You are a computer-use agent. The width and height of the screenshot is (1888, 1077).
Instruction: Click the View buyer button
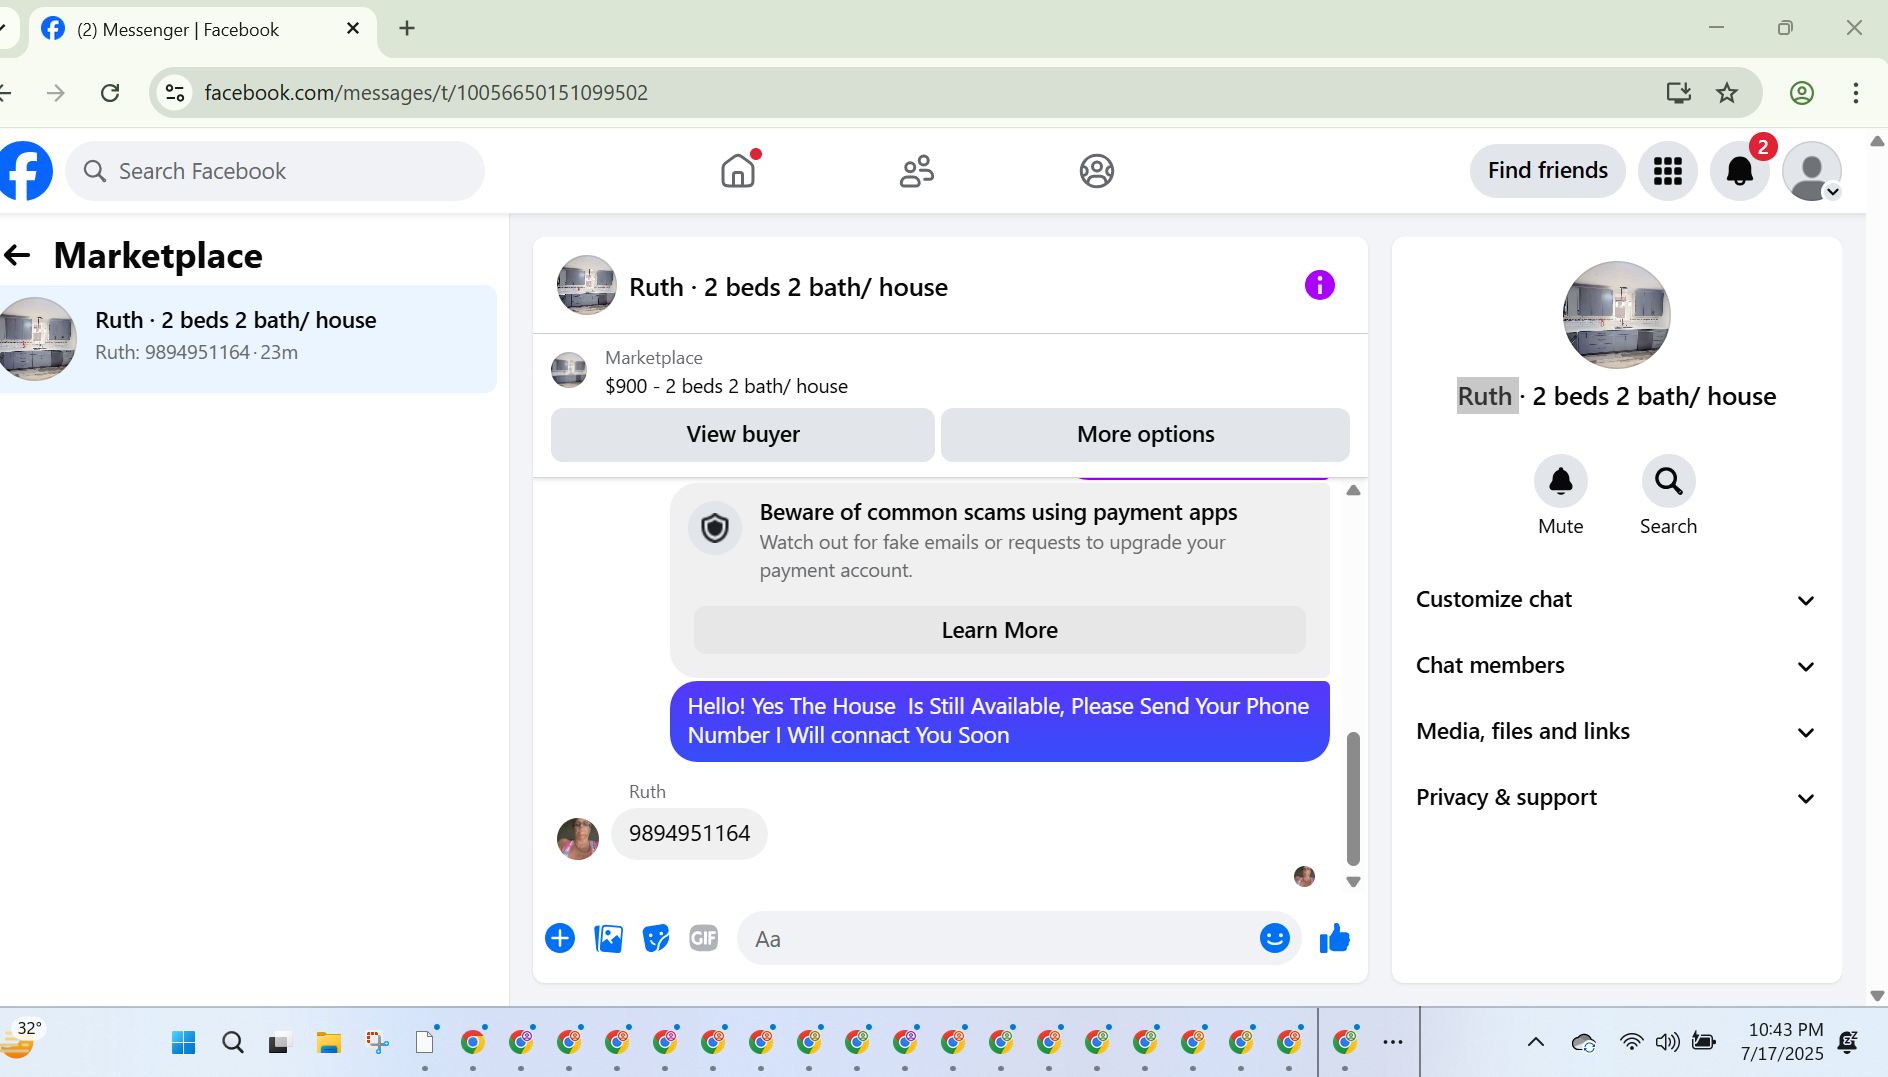click(743, 434)
